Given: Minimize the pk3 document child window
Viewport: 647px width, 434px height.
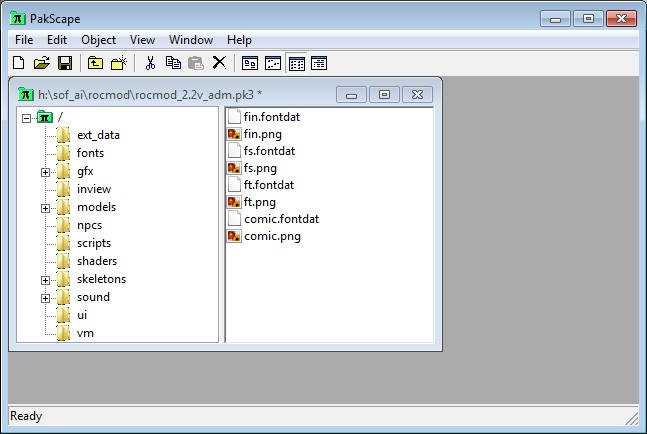Looking at the screenshot, I should pyautogui.click(x=350, y=94).
